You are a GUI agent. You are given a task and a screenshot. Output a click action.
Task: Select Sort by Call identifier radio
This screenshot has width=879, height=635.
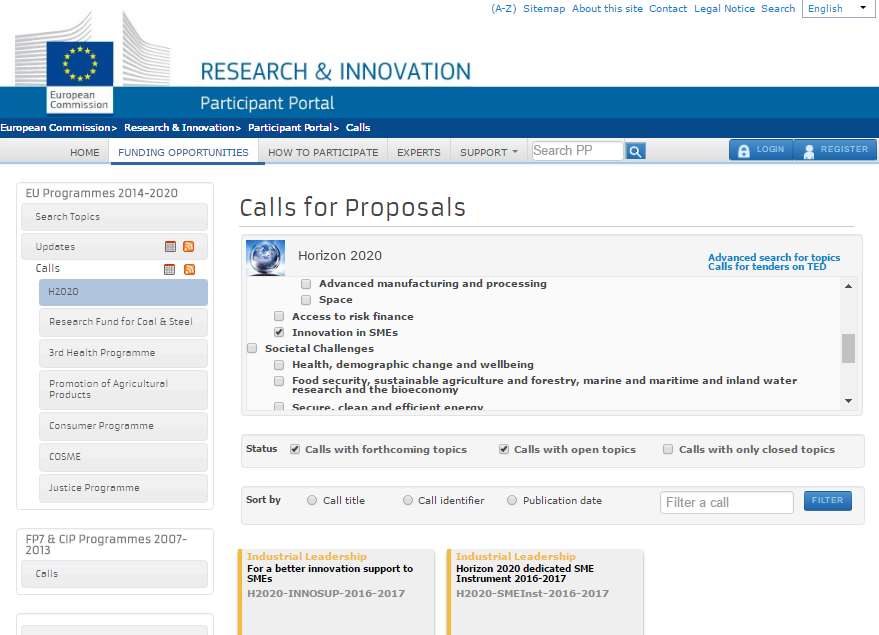coord(408,500)
